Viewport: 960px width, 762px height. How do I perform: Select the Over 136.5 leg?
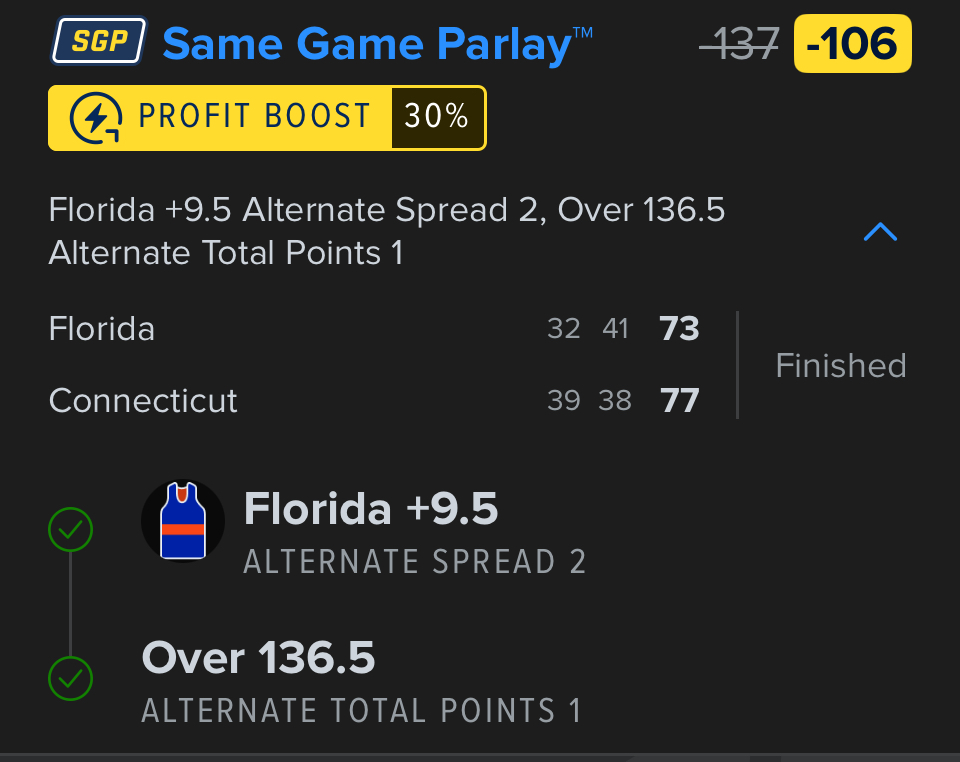259,658
